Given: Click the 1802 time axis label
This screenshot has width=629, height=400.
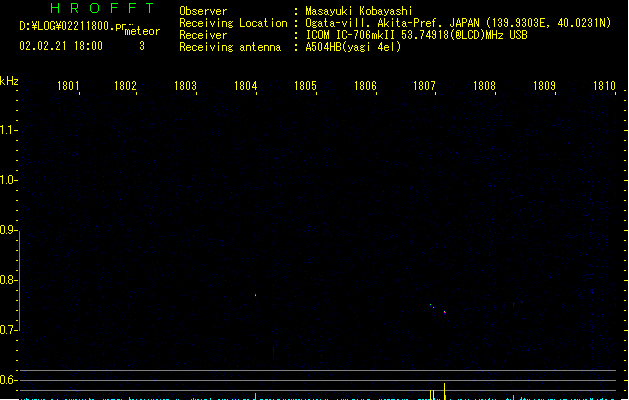Looking at the screenshot, I should click(126, 86).
